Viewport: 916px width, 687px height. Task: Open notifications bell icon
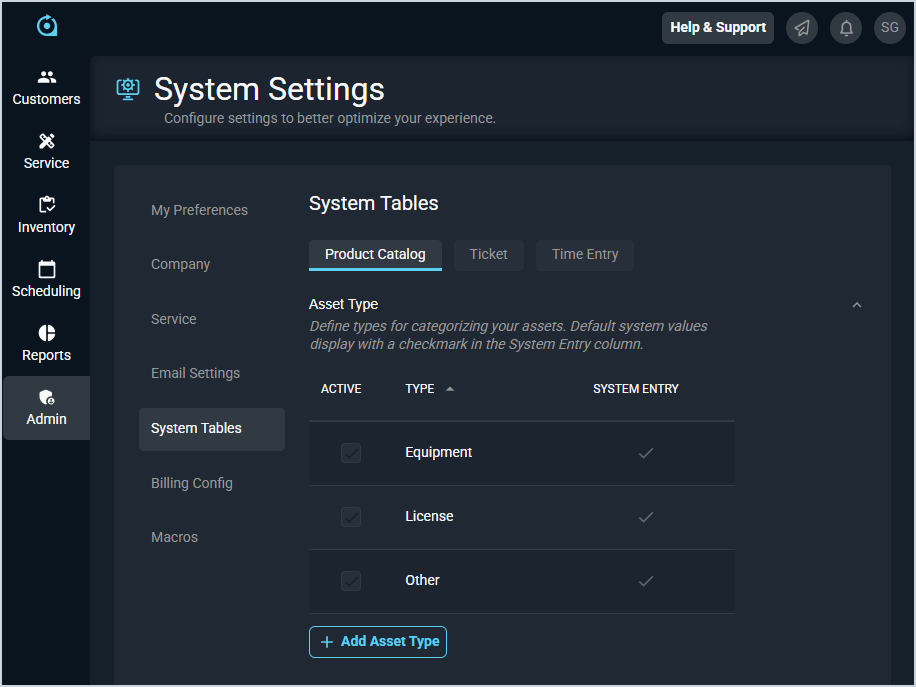click(x=846, y=28)
